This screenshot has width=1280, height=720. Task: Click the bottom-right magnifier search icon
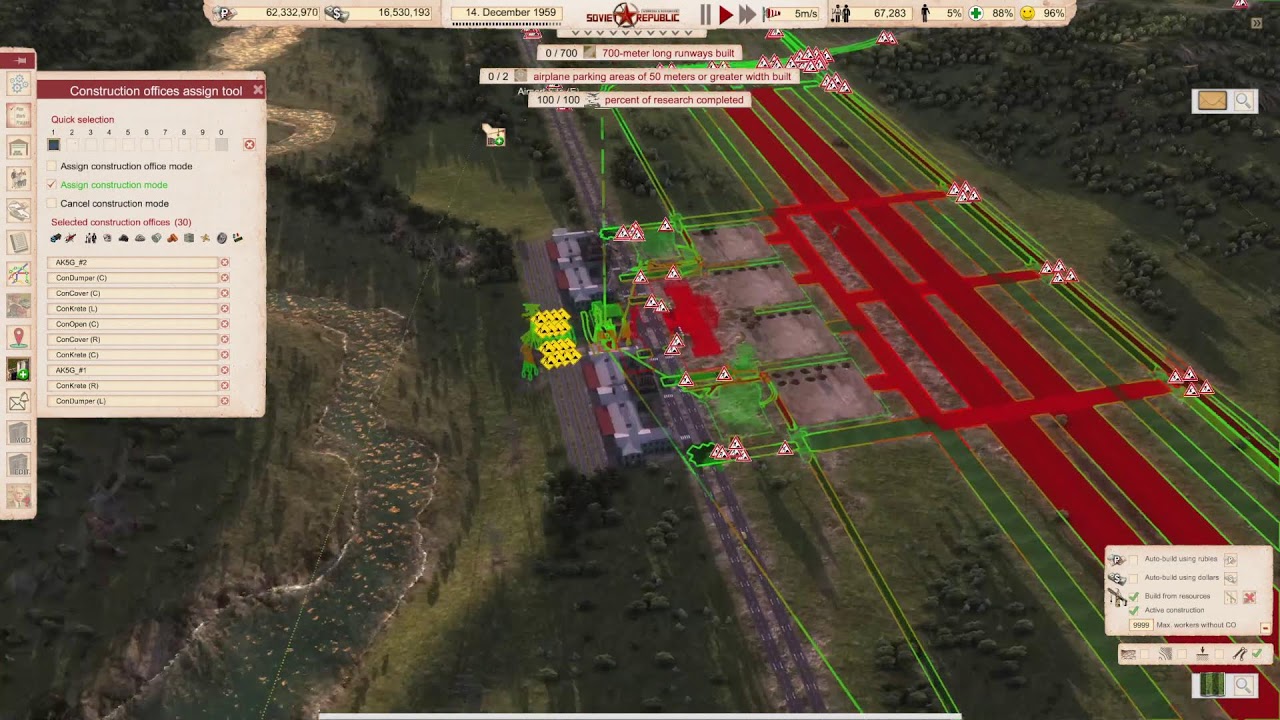click(x=1243, y=685)
